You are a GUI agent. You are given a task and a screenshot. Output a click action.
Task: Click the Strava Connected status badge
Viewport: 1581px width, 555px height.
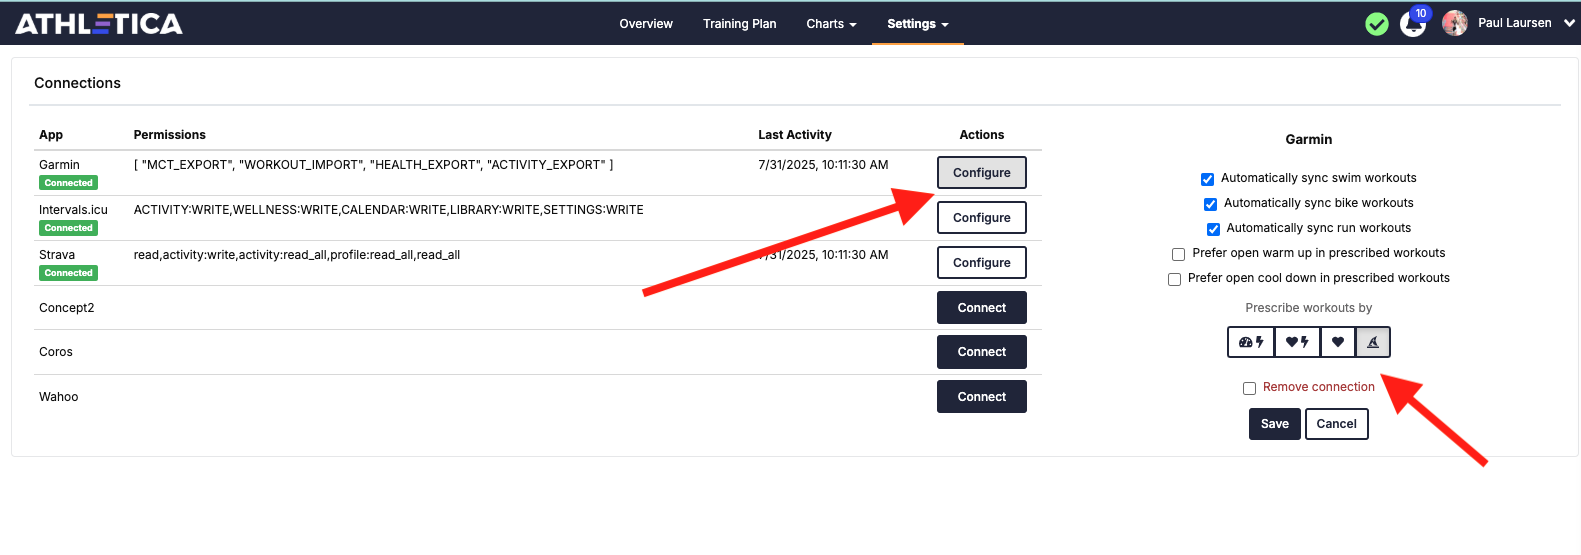[x=68, y=273]
